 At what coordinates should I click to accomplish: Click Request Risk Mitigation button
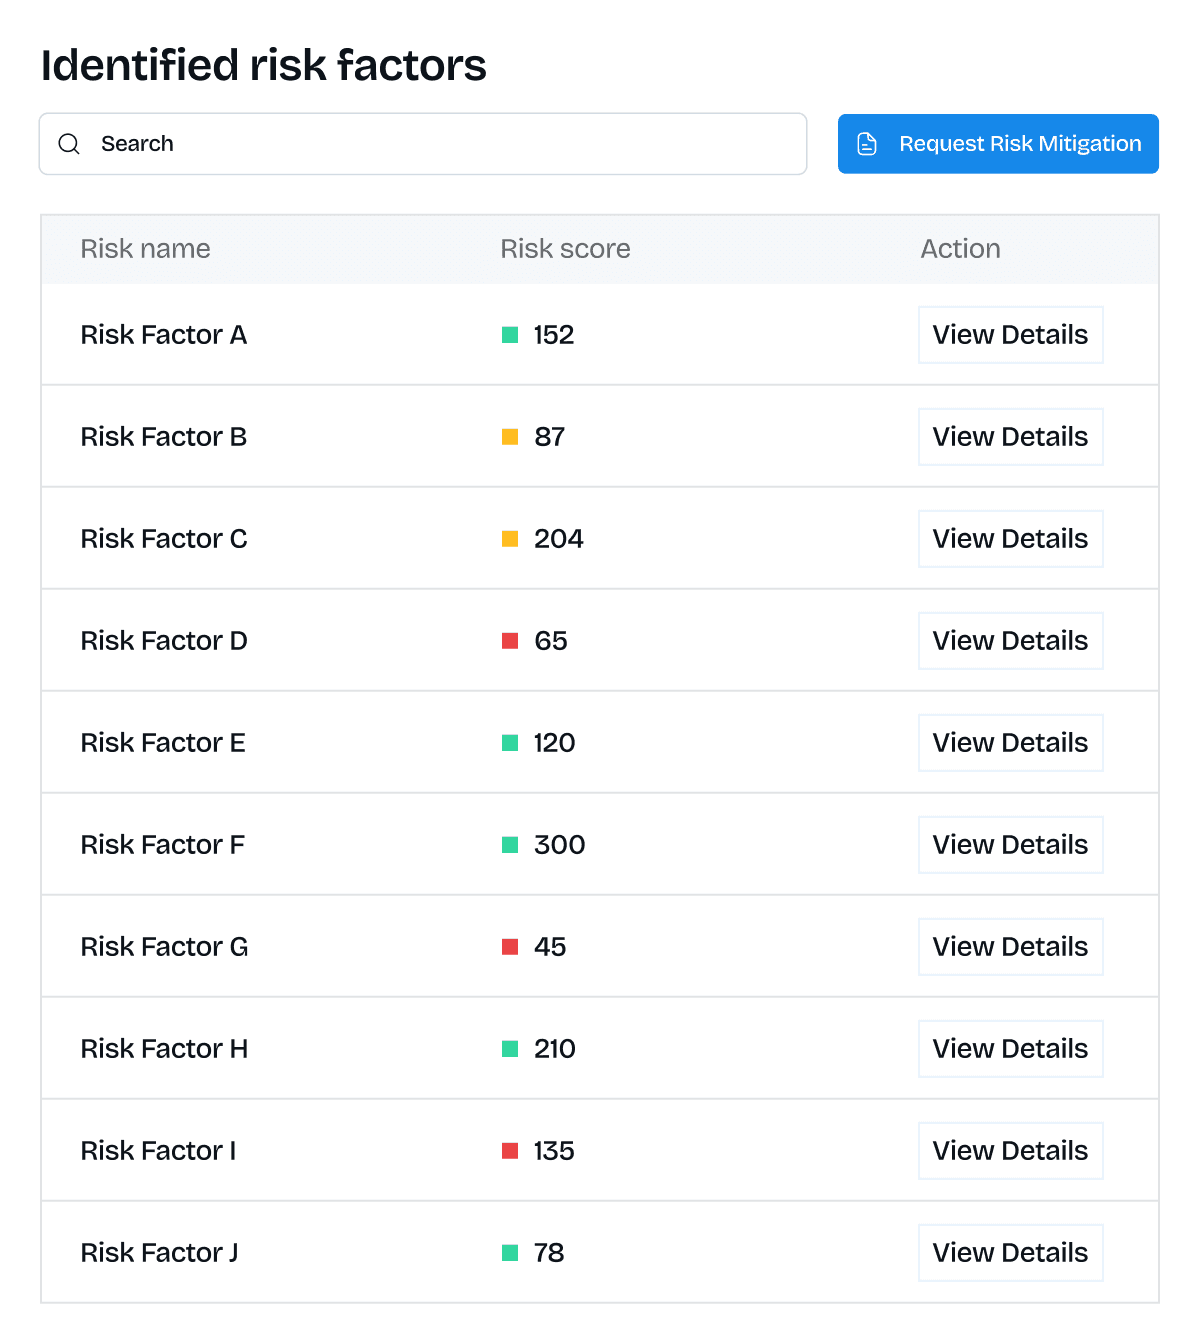pos(998,144)
